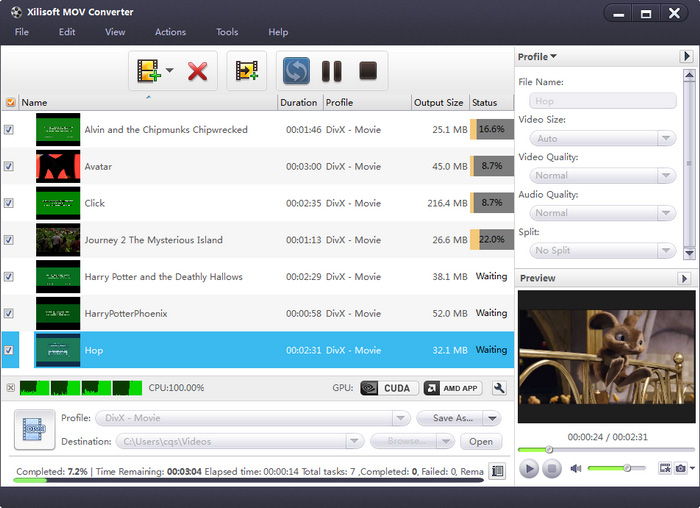Uncheck the Avatar file checkbox
This screenshot has height=508, width=700.
[x=9, y=166]
